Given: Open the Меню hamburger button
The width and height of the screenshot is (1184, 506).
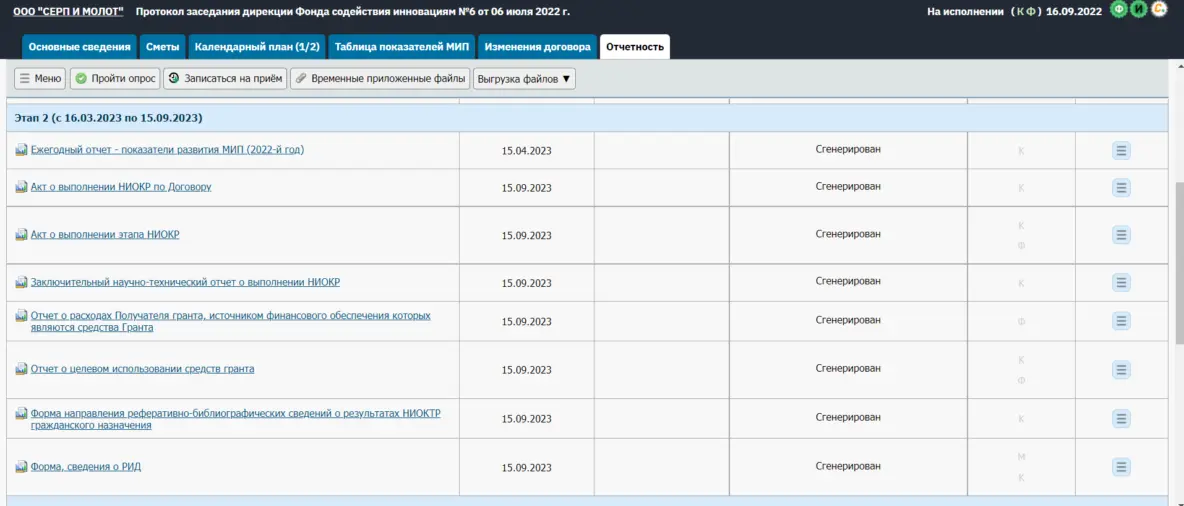Looking at the screenshot, I should pos(40,78).
